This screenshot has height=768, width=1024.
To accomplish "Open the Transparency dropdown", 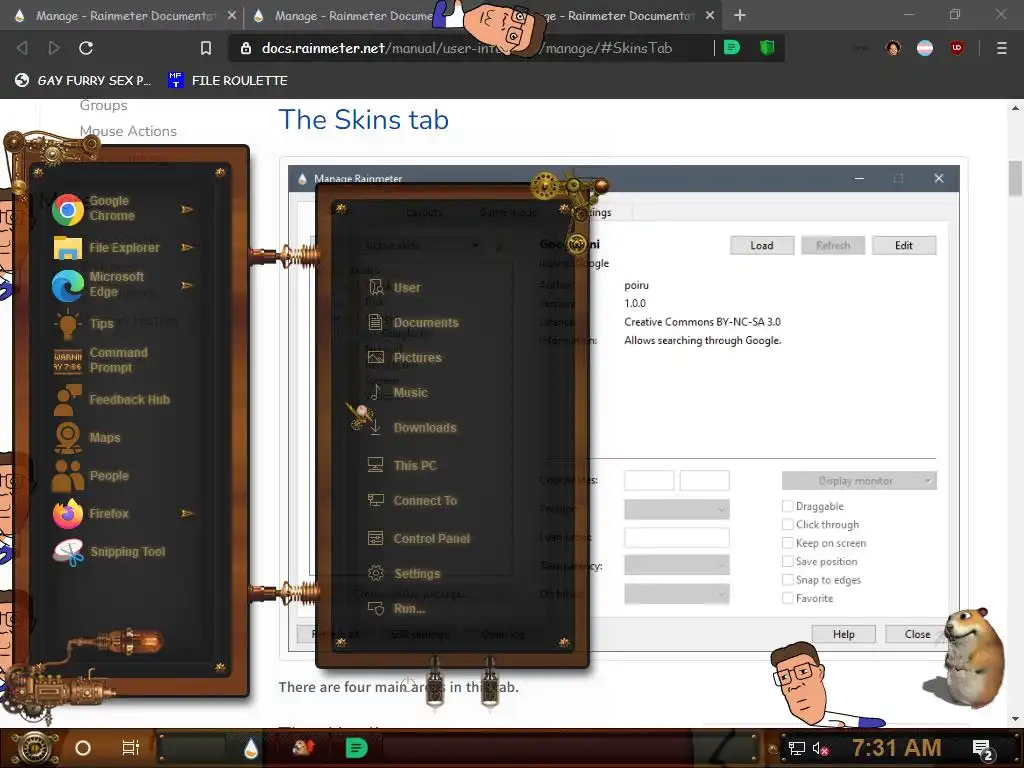I will 677,565.
